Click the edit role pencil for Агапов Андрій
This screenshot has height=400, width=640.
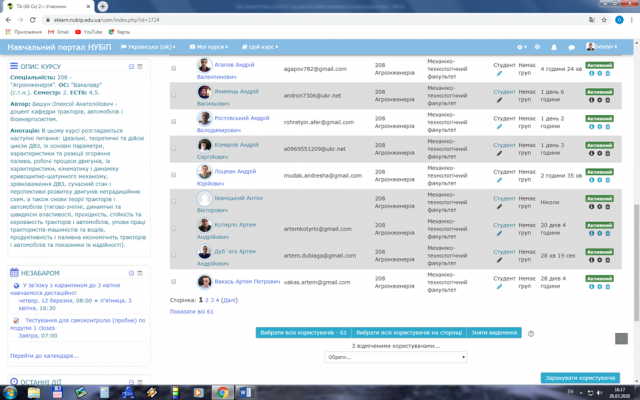500,73
